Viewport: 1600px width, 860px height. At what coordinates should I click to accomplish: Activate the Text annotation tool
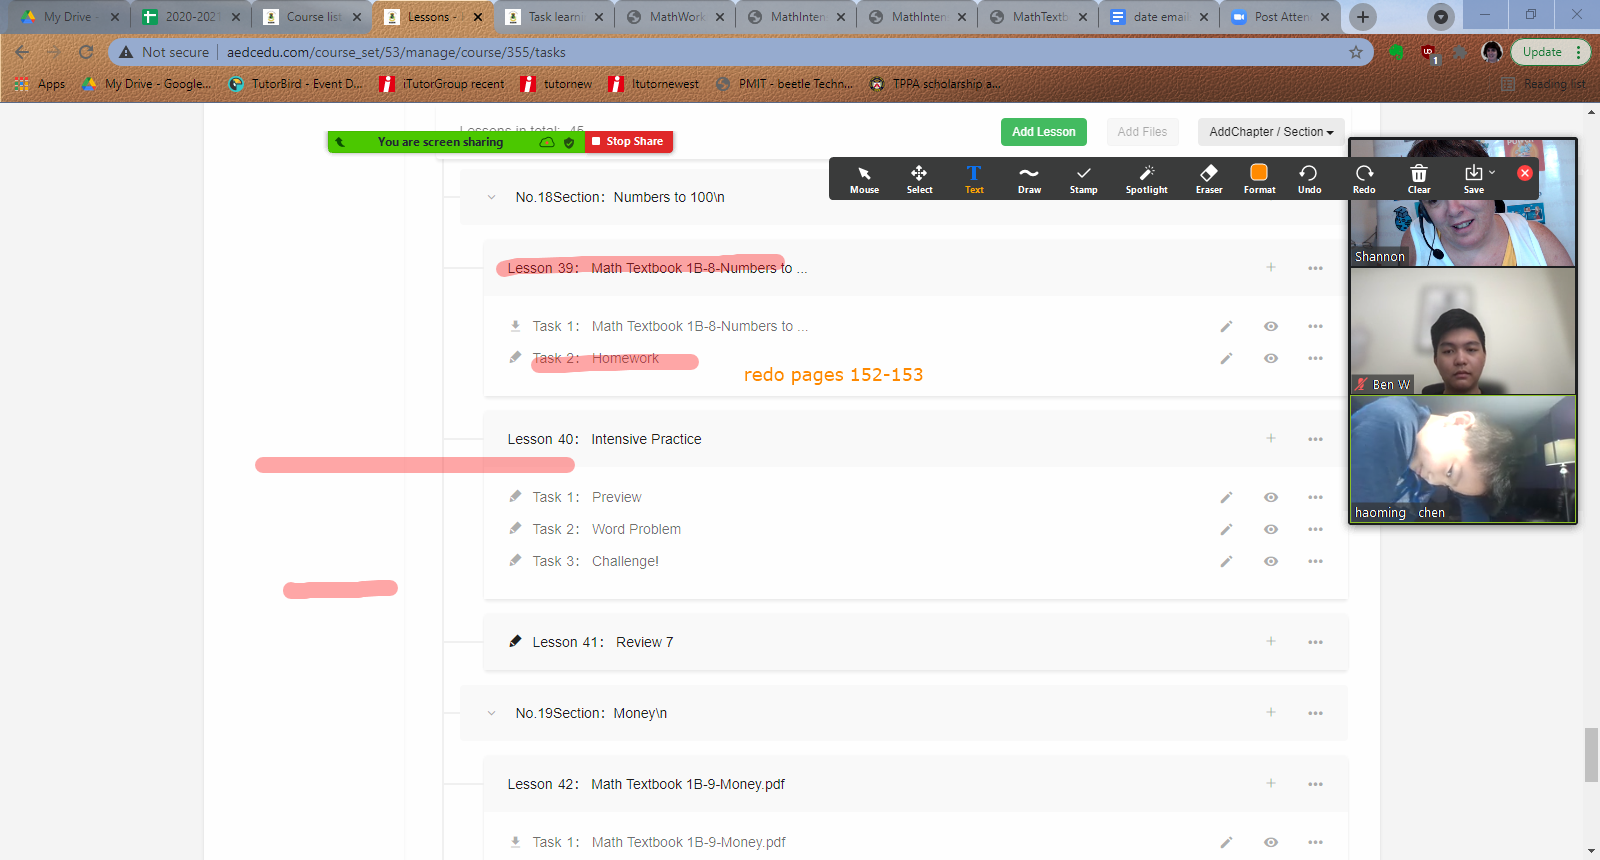974,179
